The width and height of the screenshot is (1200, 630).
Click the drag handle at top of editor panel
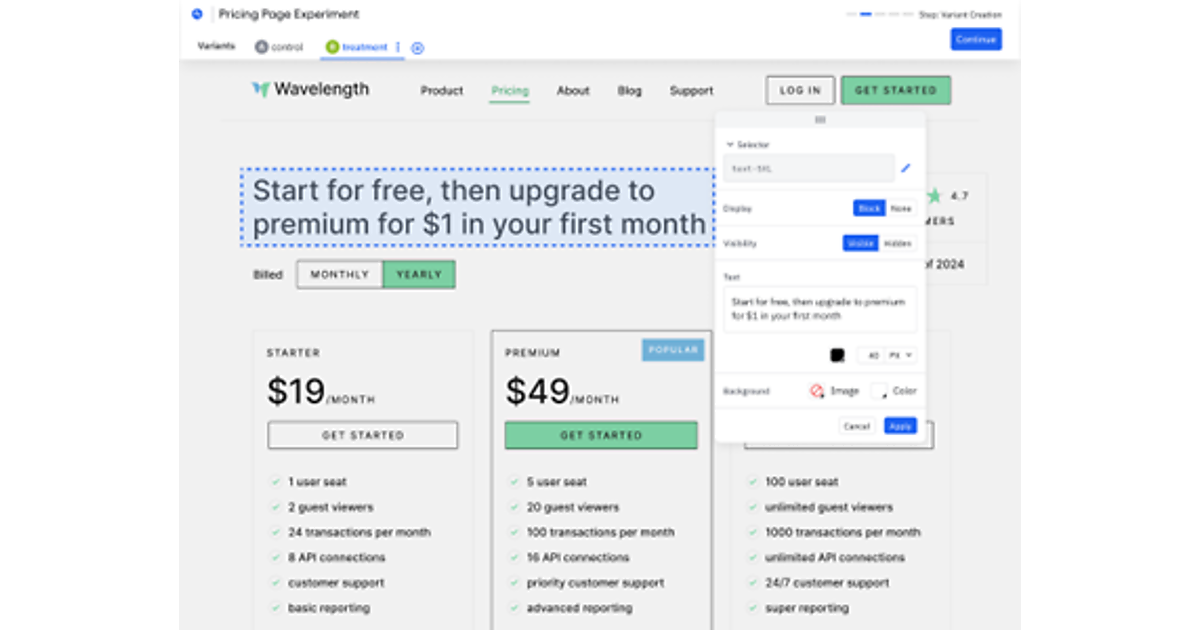point(820,119)
